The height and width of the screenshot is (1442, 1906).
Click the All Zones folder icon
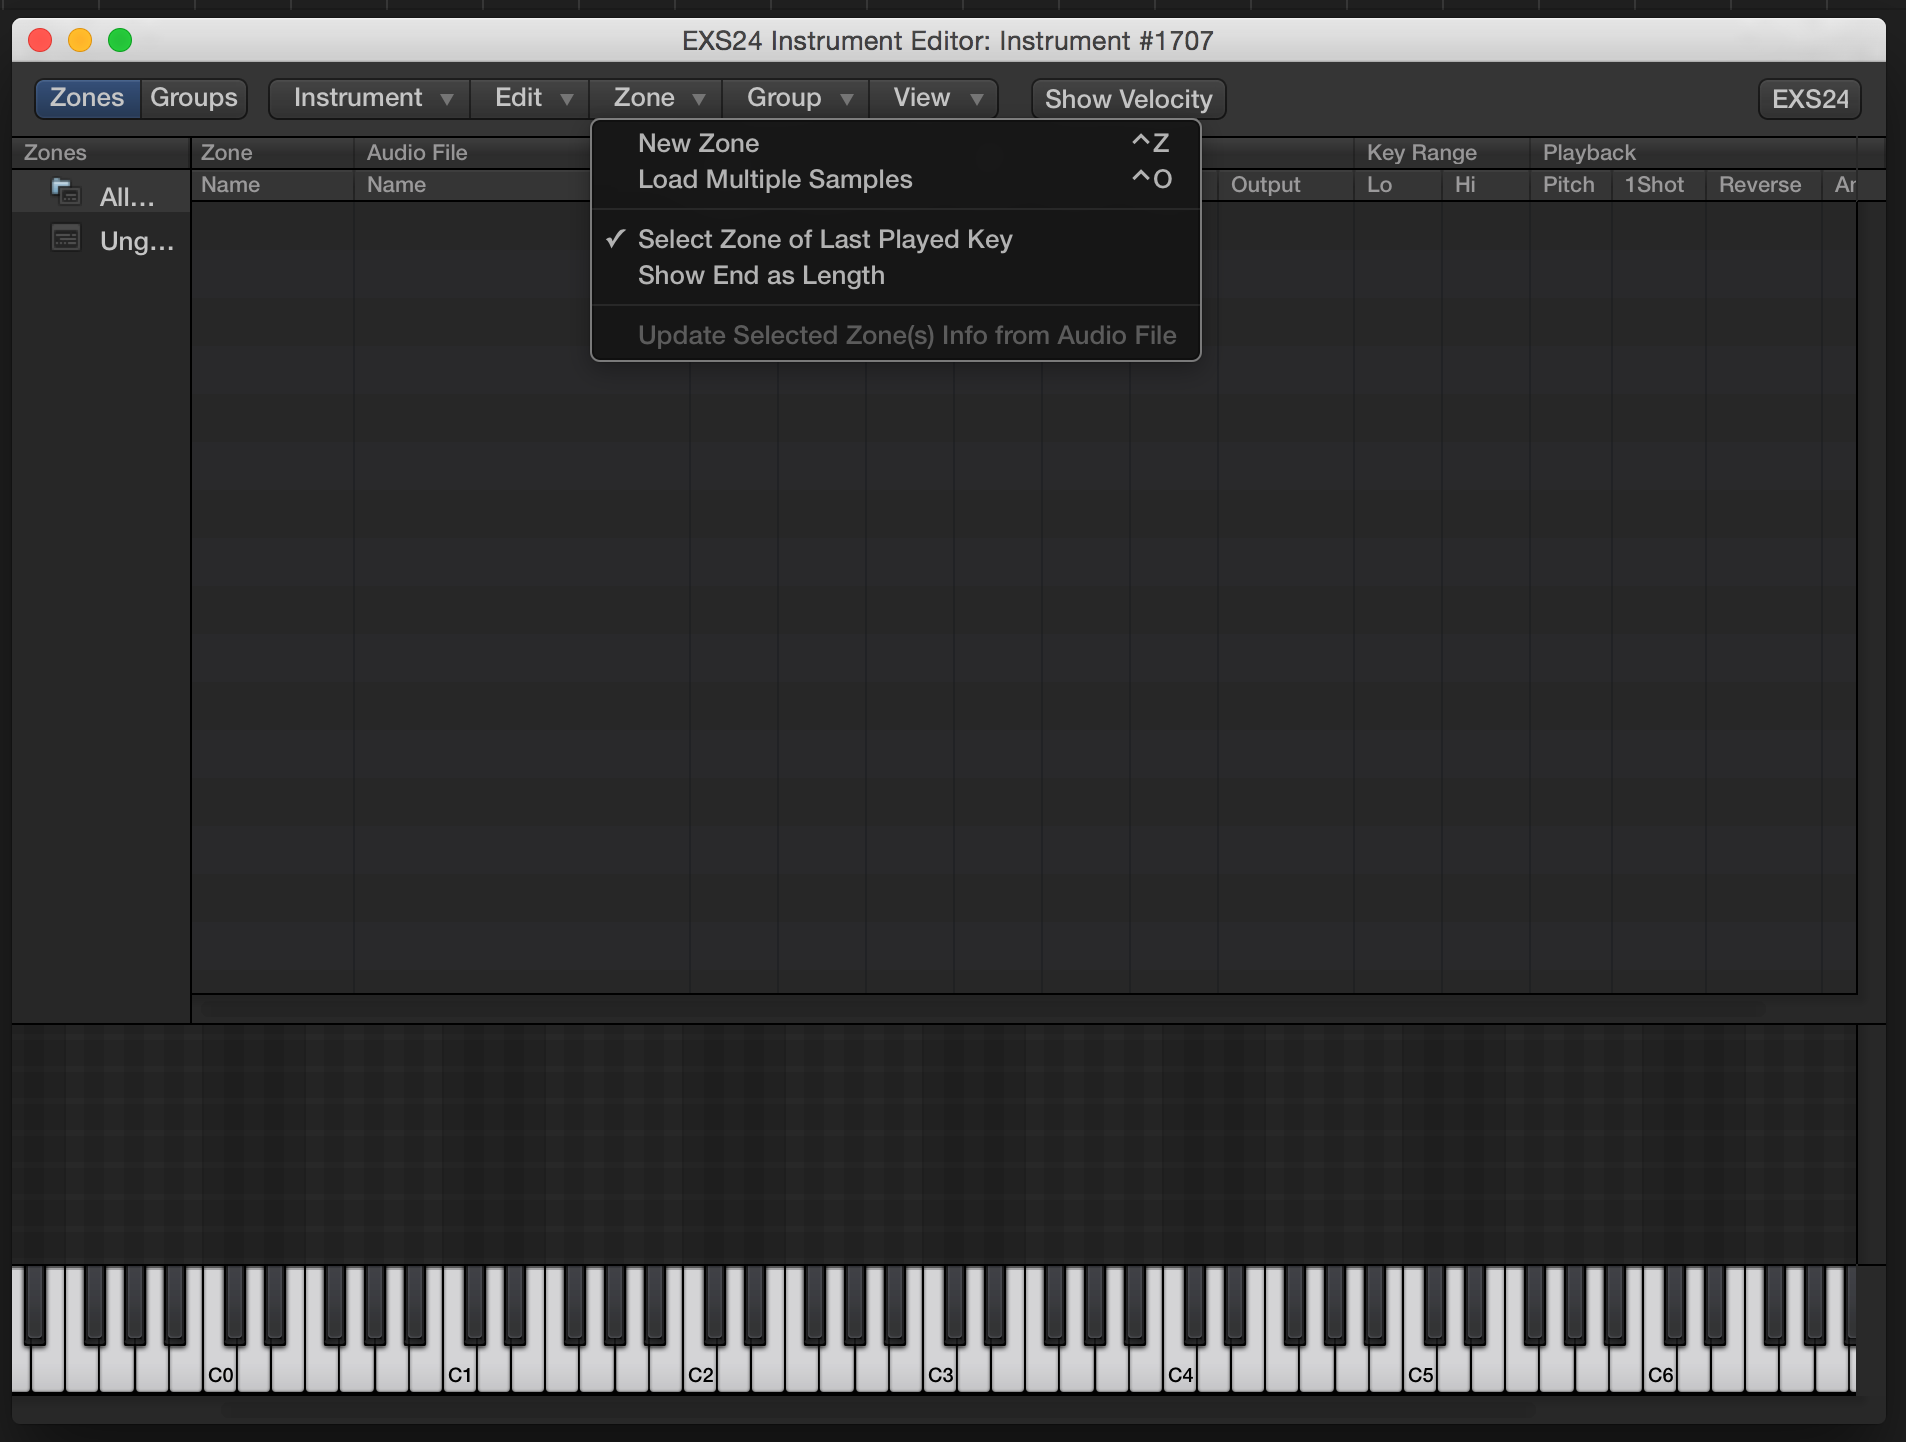[x=66, y=192]
